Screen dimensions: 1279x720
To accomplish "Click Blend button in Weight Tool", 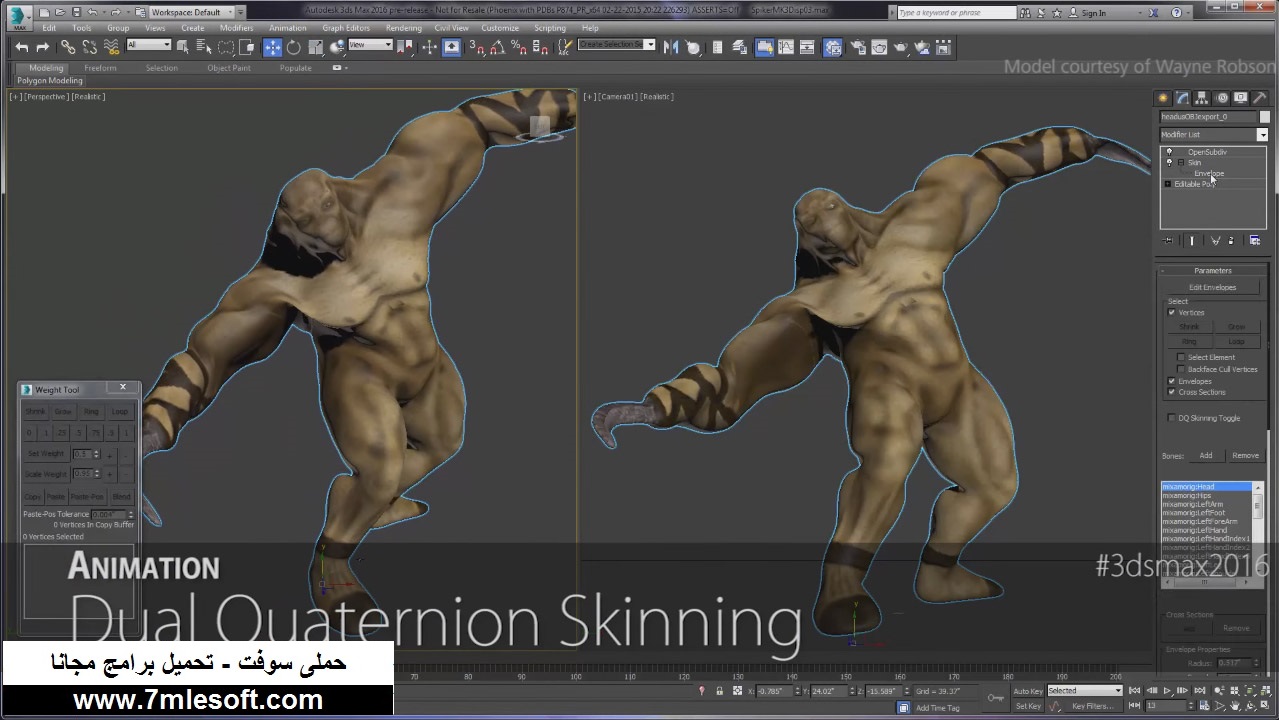I will [x=121, y=497].
